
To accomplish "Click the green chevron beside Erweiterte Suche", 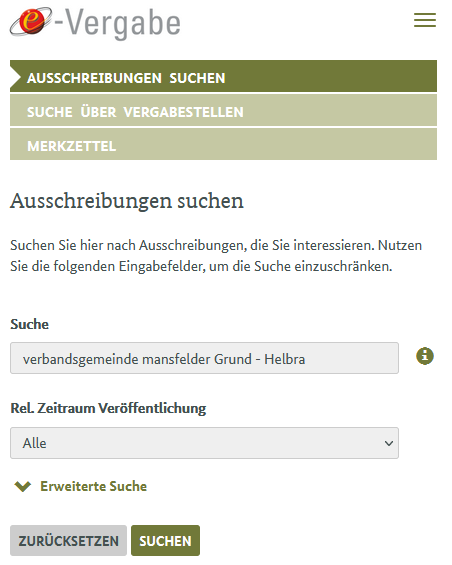I will [23, 486].
